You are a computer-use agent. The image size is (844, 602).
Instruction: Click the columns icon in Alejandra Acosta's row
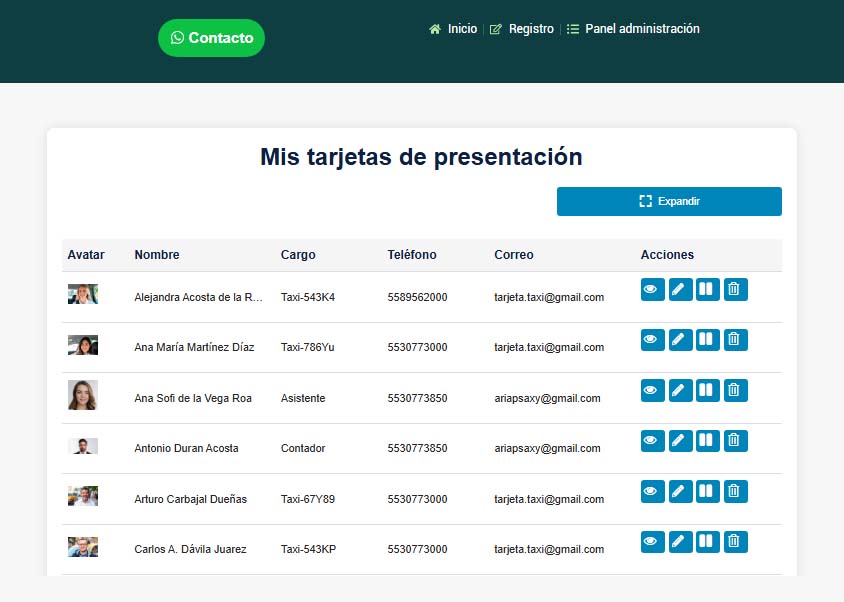707,289
